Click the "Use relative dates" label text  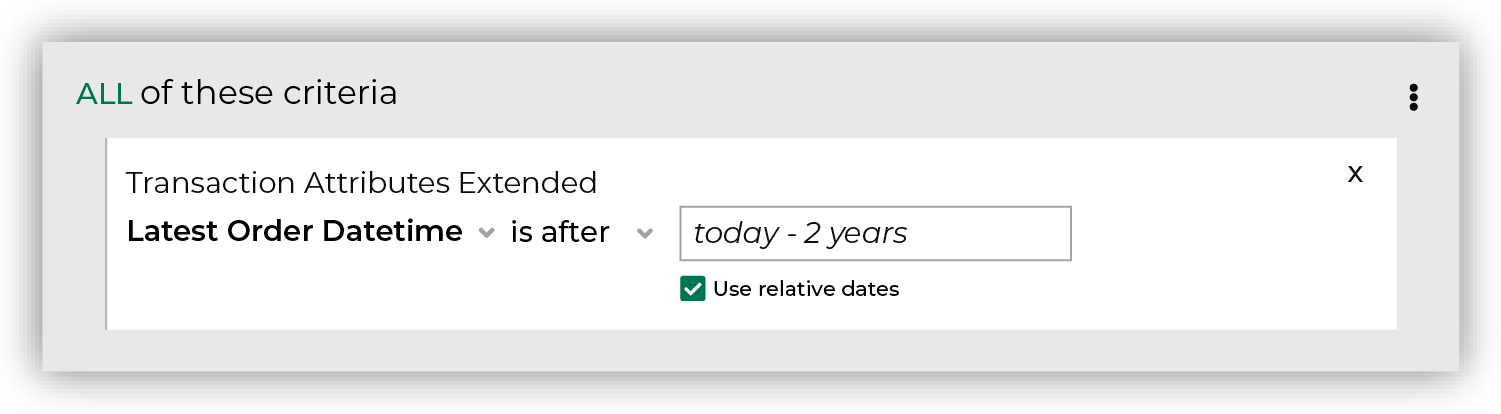click(x=806, y=289)
